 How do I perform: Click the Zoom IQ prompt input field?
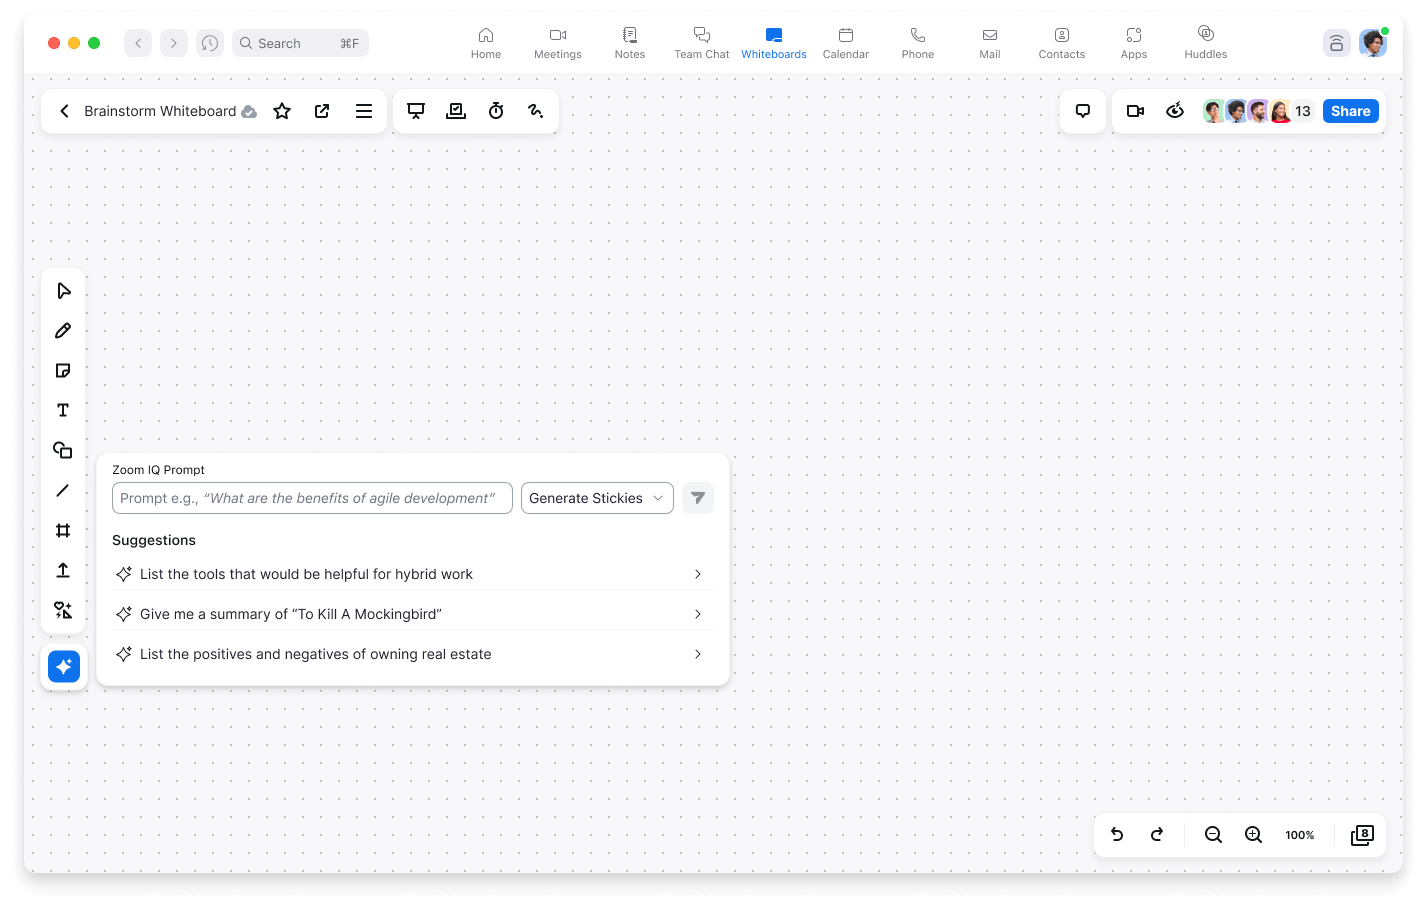[312, 498]
